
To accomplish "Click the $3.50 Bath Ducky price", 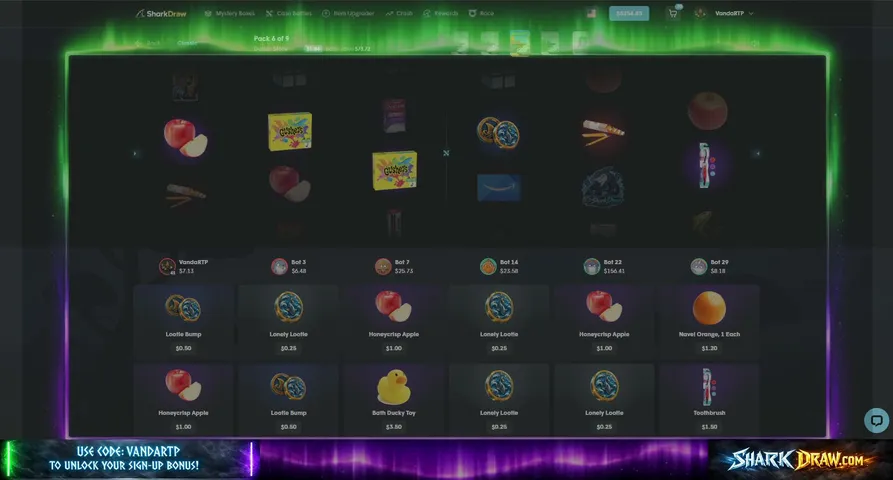I will click(394, 426).
